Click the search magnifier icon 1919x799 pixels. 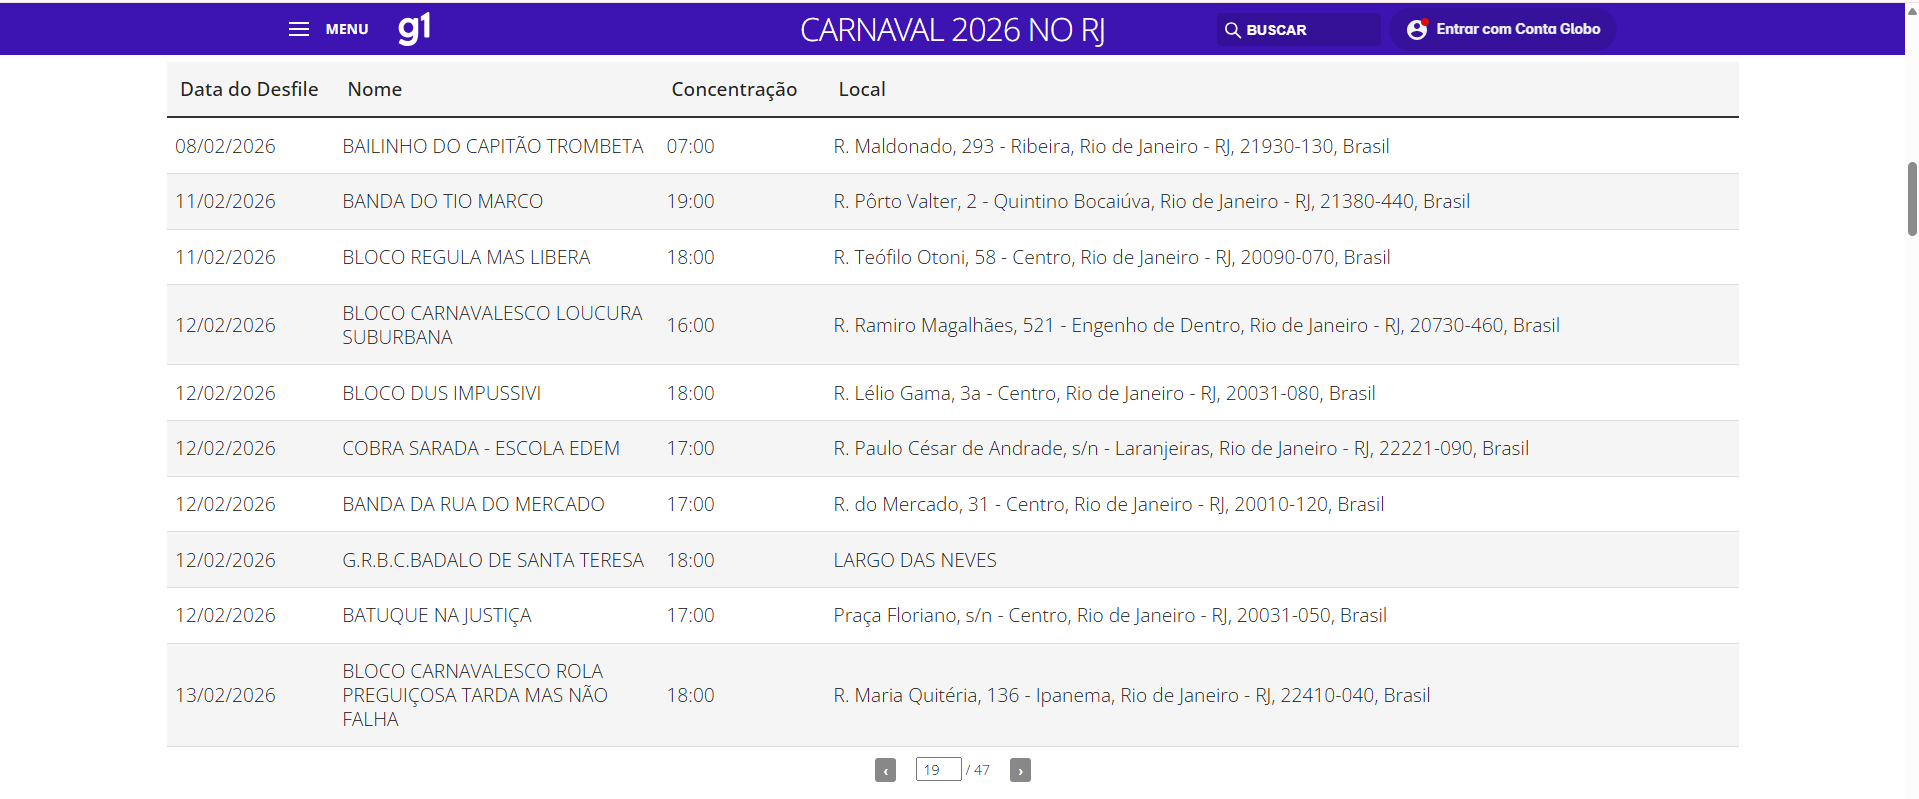tap(1232, 30)
